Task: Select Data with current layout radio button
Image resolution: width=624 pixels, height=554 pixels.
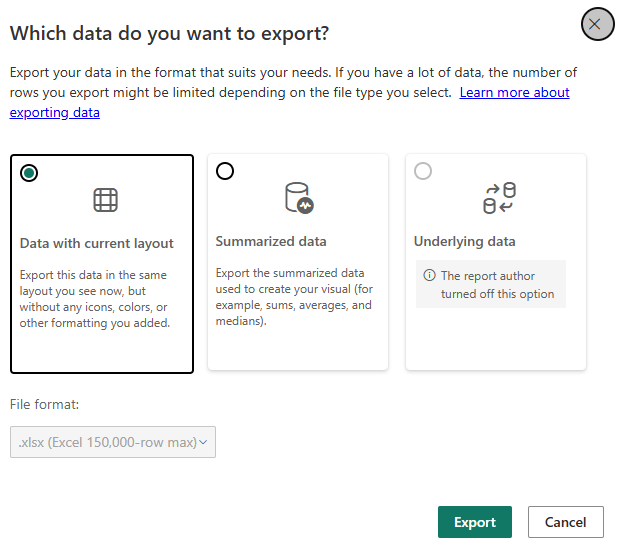Action: (29, 173)
